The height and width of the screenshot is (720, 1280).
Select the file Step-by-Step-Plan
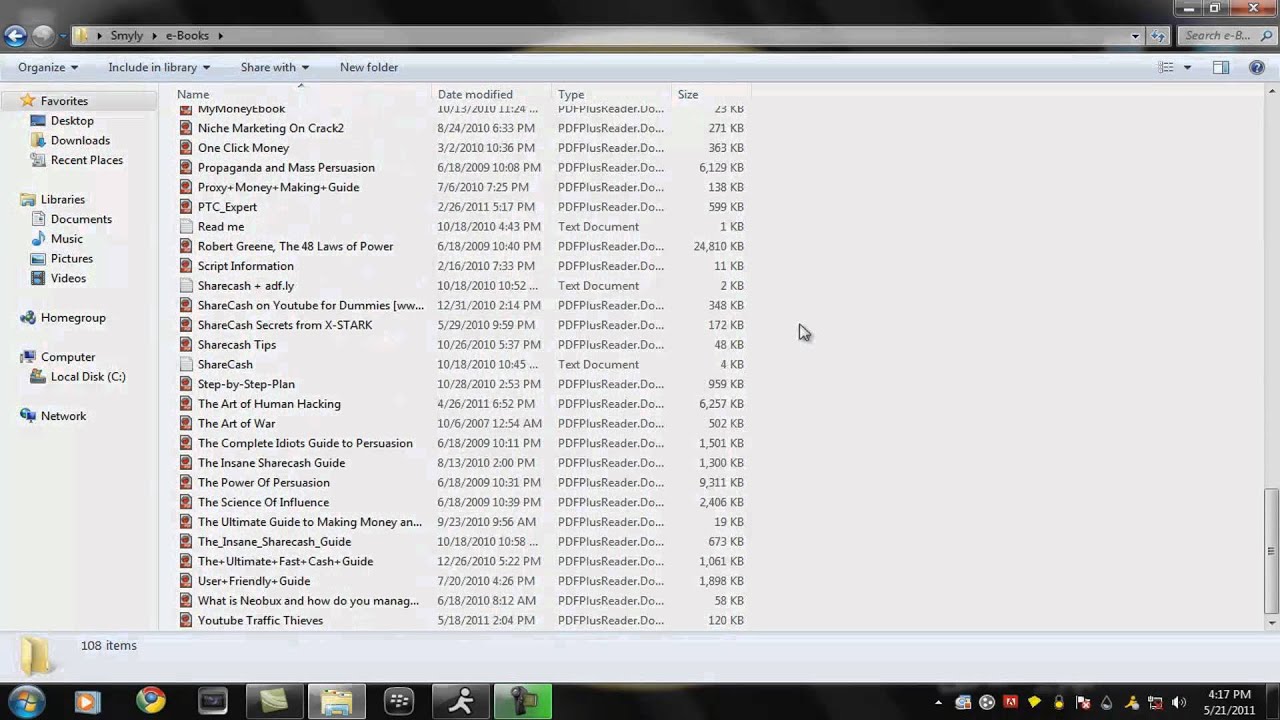[x=246, y=384]
